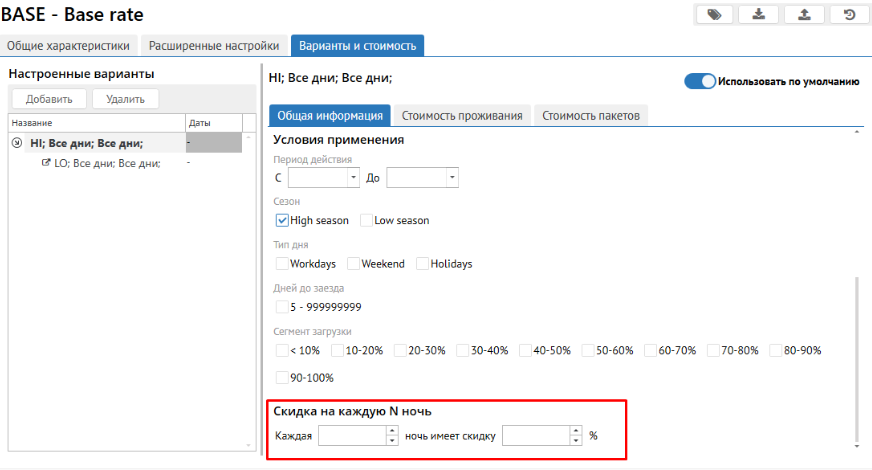
Task: Increase the Каждая night number spinner
Action: tap(392, 431)
